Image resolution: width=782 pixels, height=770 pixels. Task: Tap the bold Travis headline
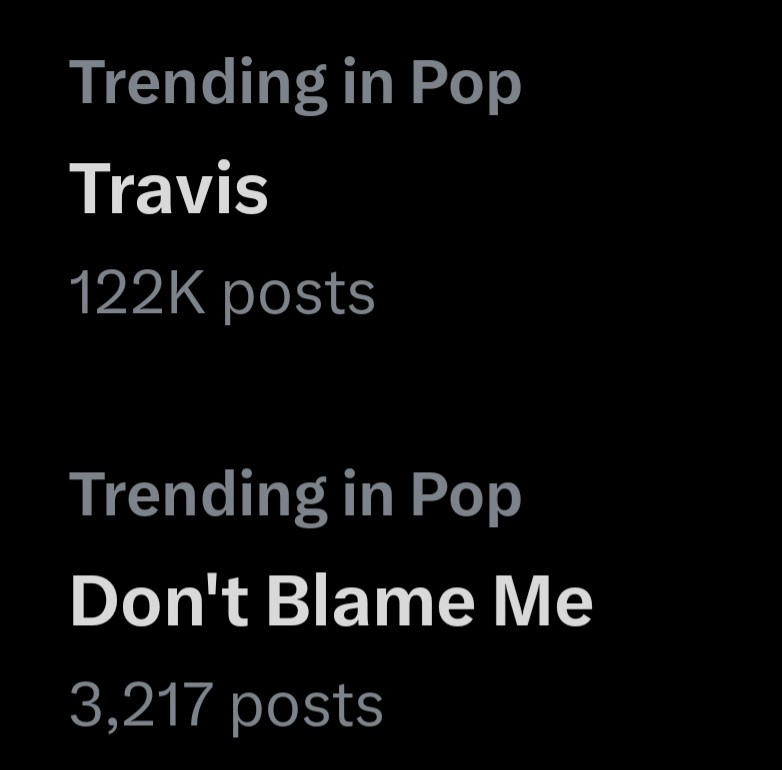pos(168,189)
